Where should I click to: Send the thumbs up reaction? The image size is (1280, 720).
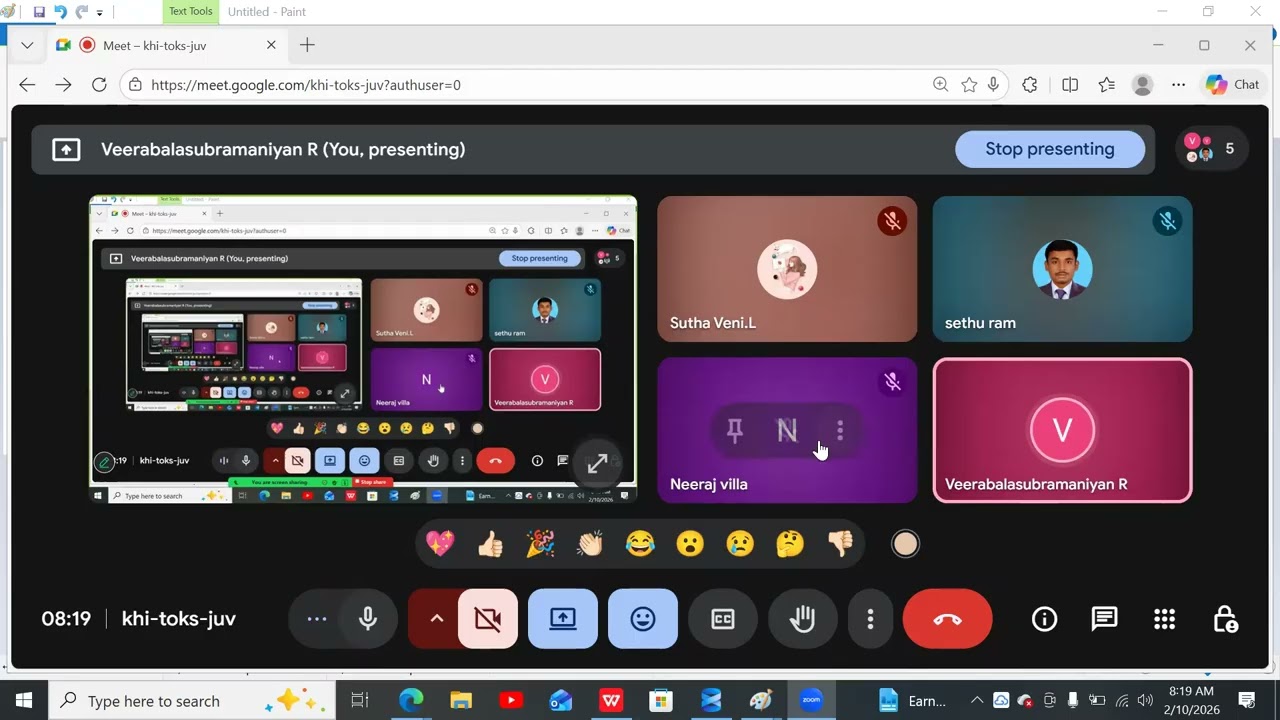point(490,544)
